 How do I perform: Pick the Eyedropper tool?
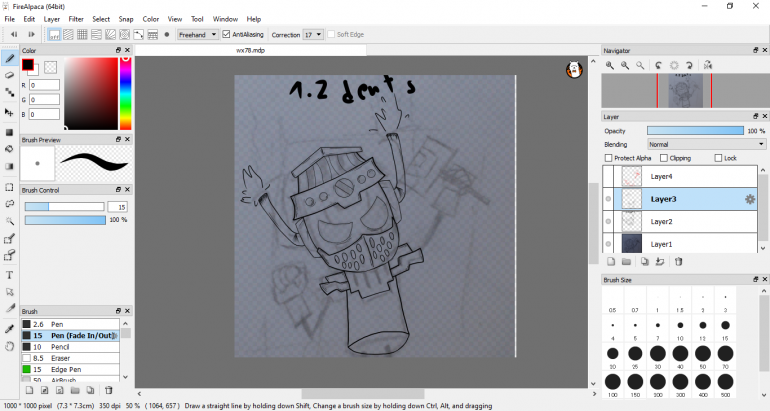[x=10, y=328]
